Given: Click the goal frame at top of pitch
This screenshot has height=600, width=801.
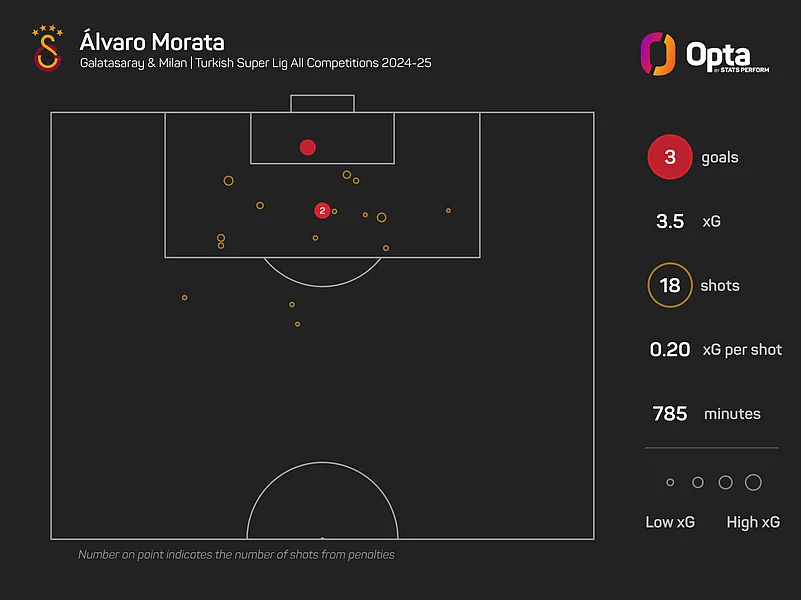Looking at the screenshot, I should coord(322,103).
